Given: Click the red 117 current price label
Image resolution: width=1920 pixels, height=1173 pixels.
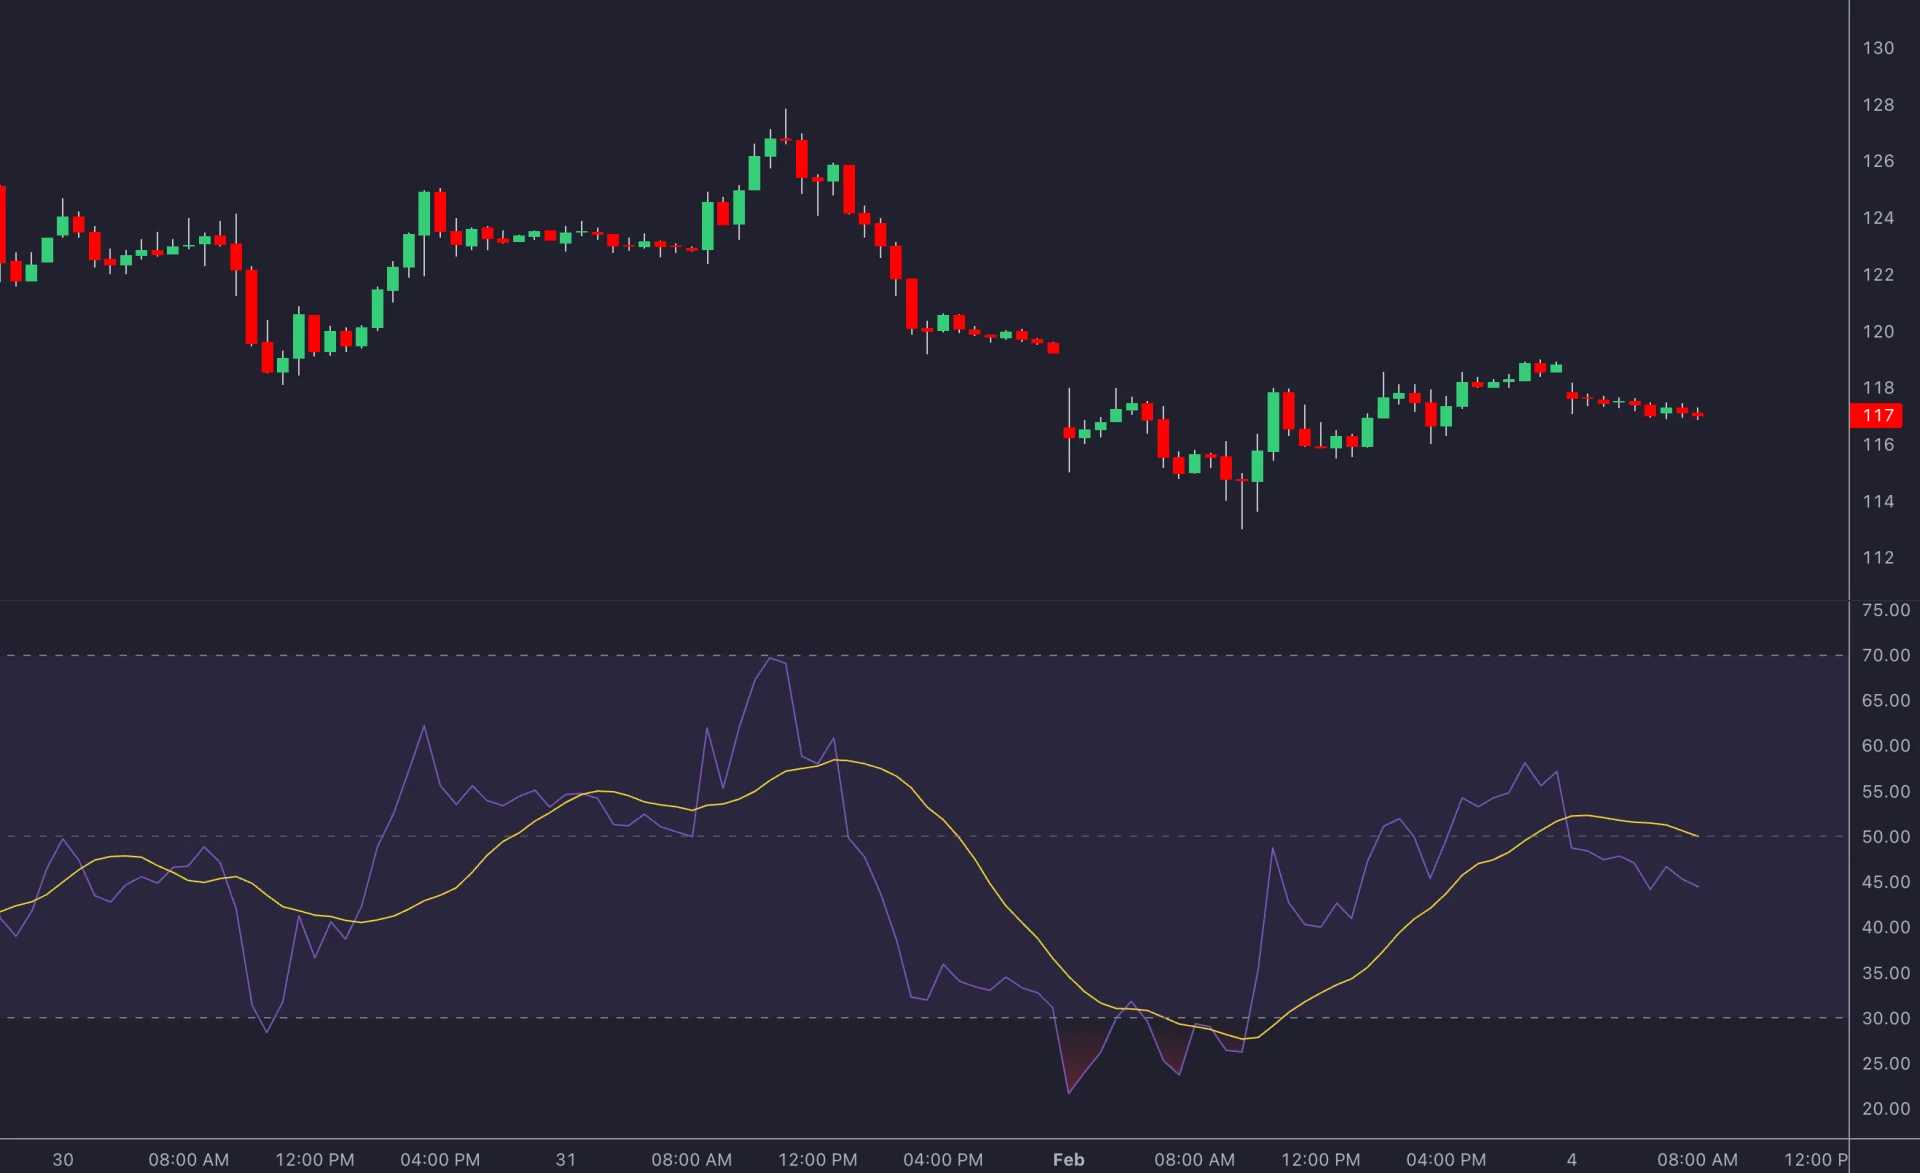Looking at the screenshot, I should pyautogui.click(x=1876, y=415).
